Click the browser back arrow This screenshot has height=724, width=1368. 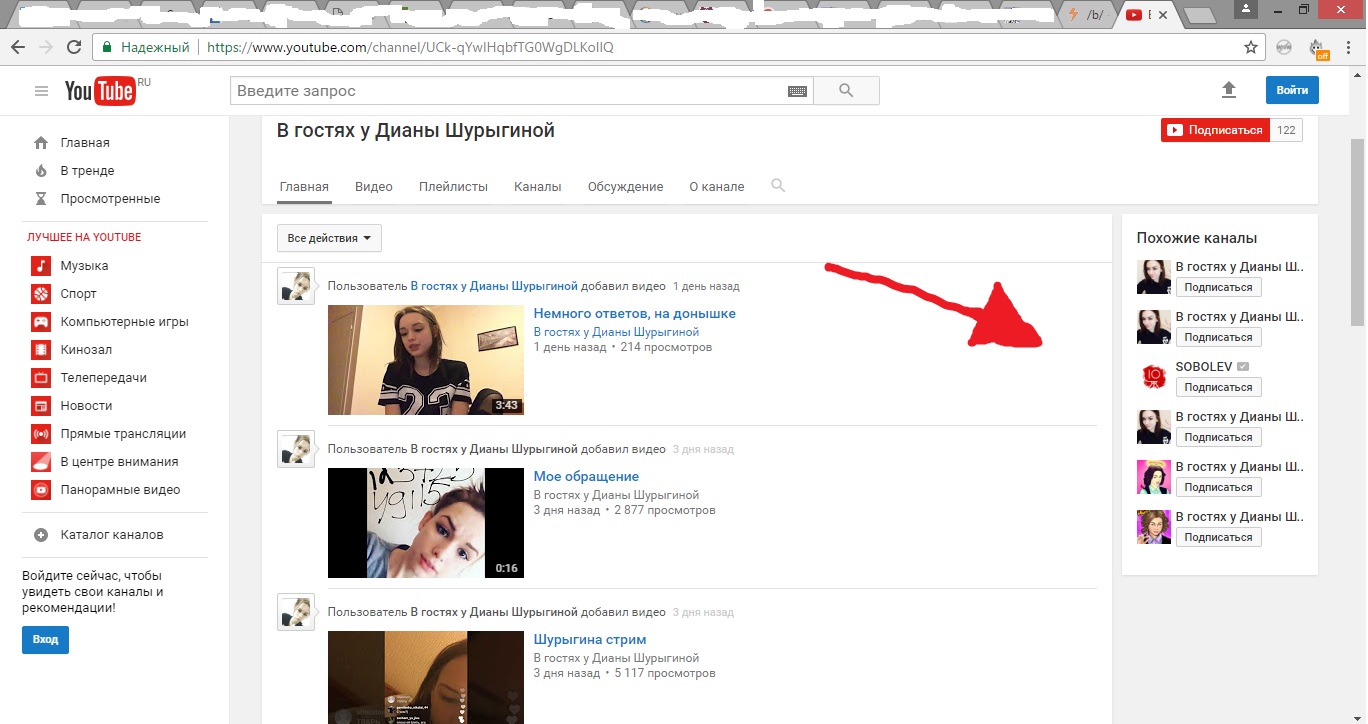pyautogui.click(x=17, y=47)
